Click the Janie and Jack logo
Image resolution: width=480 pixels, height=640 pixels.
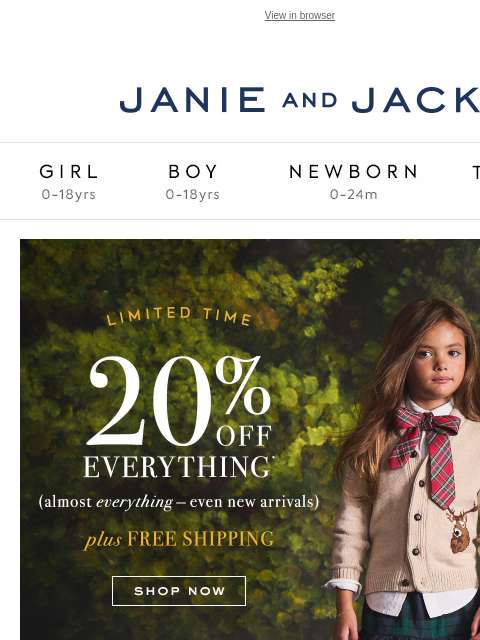300,100
